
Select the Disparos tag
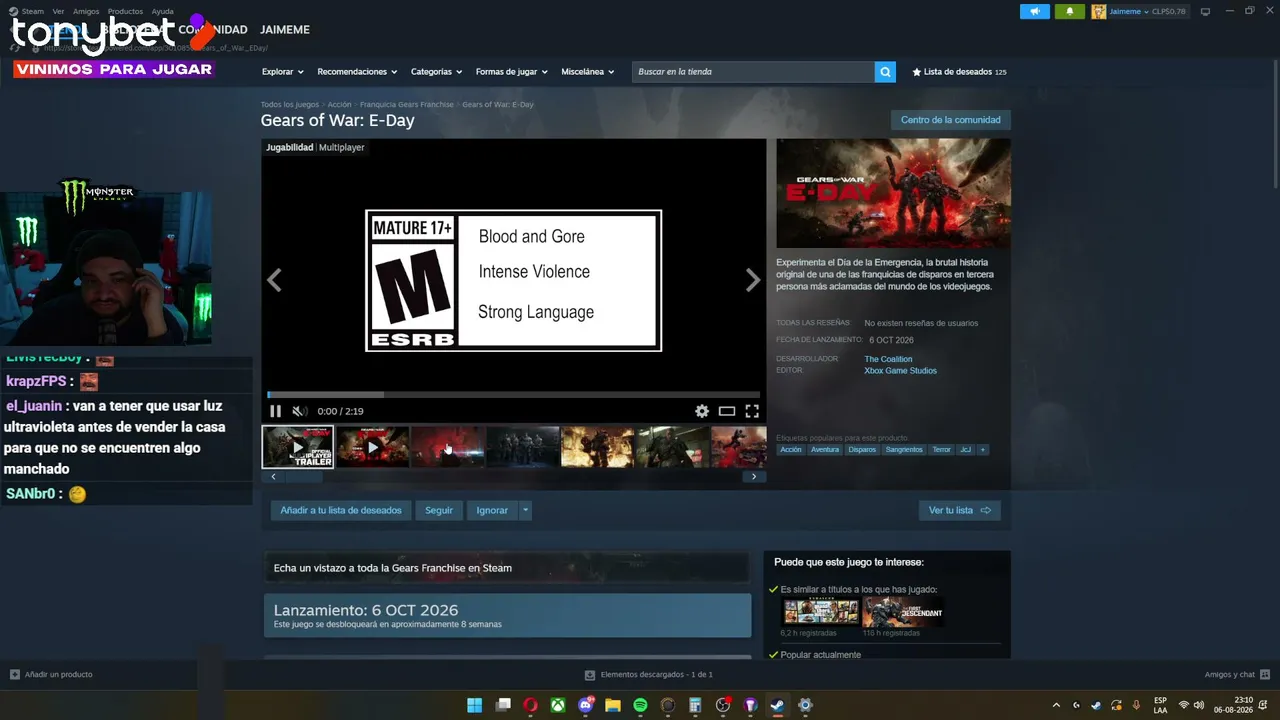tap(862, 450)
